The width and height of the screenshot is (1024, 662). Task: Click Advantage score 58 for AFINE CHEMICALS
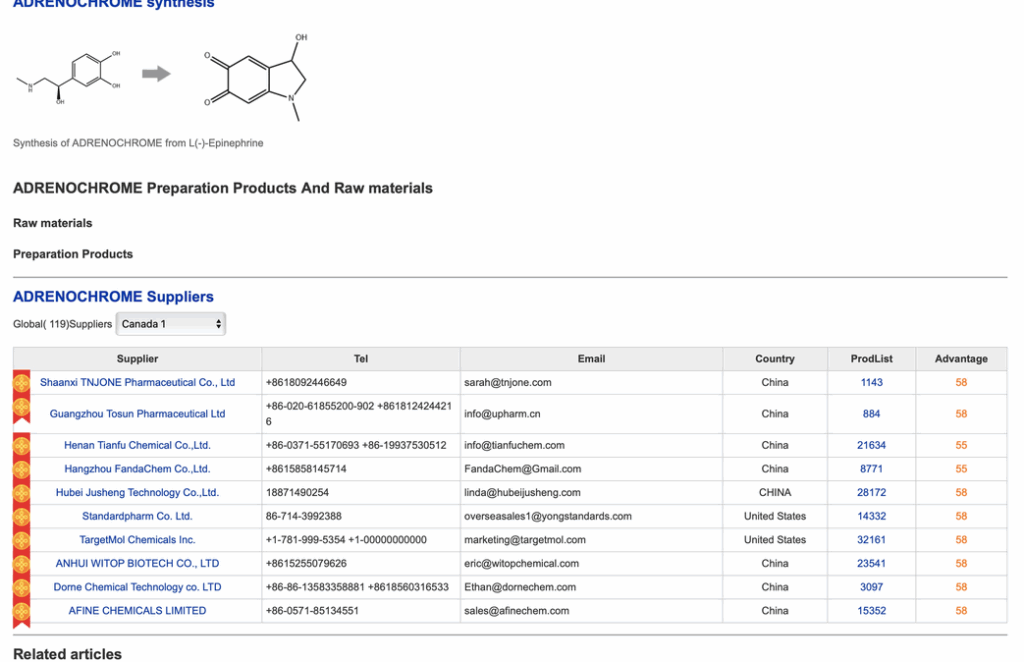tap(961, 610)
